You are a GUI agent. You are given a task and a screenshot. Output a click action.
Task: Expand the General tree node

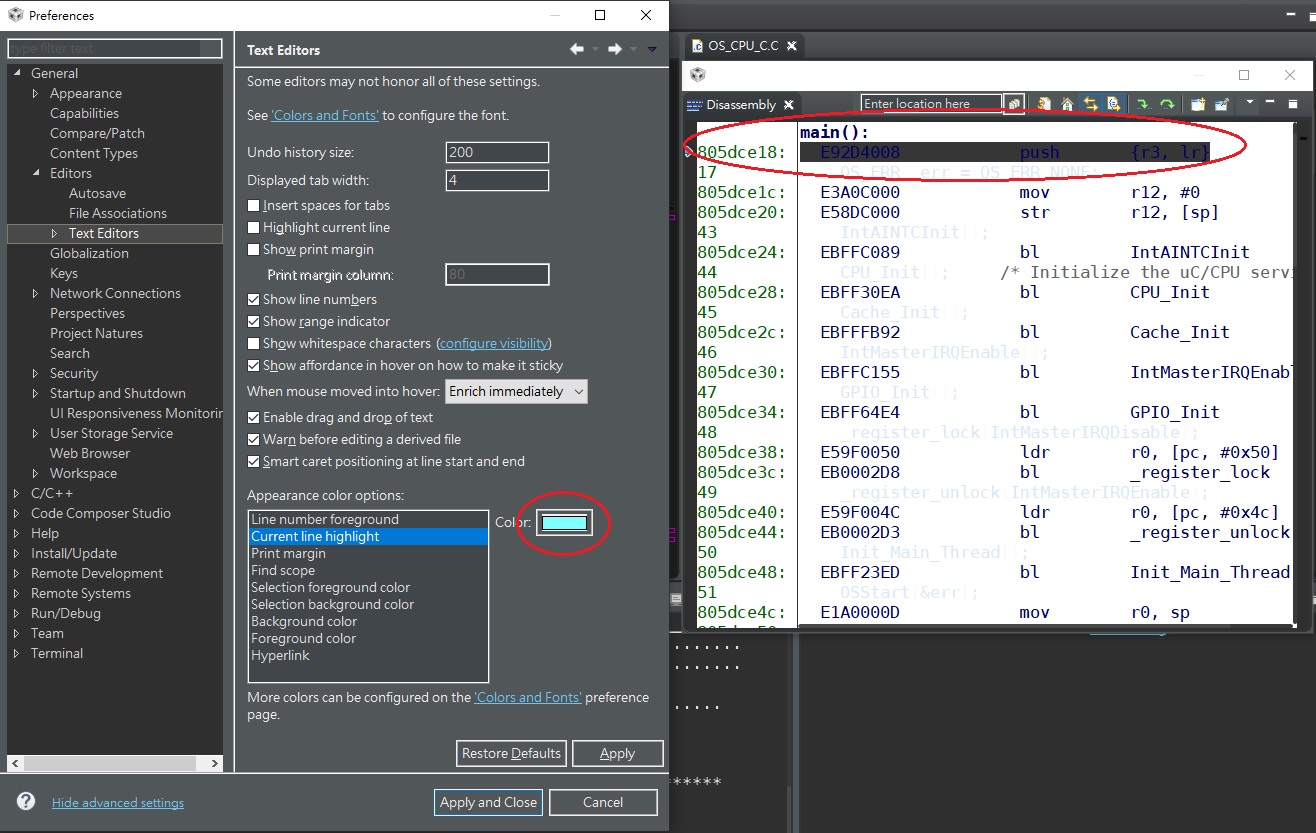(16, 73)
